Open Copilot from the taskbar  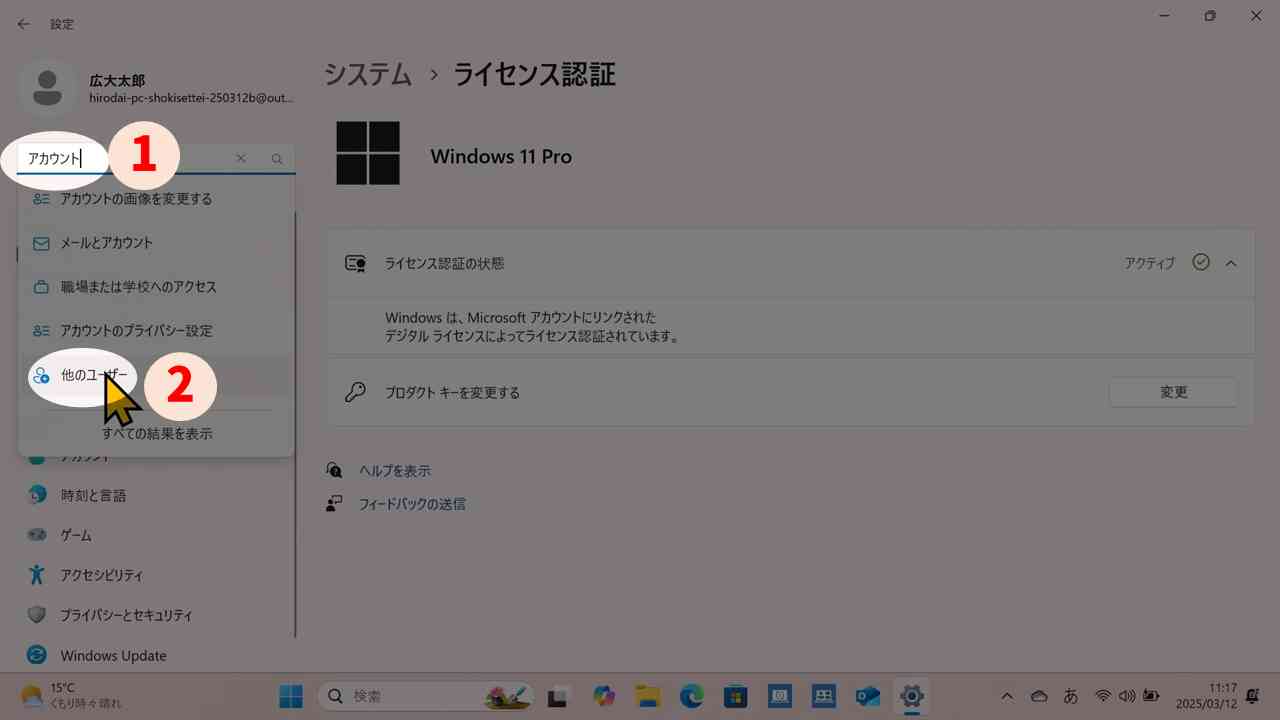(x=603, y=695)
